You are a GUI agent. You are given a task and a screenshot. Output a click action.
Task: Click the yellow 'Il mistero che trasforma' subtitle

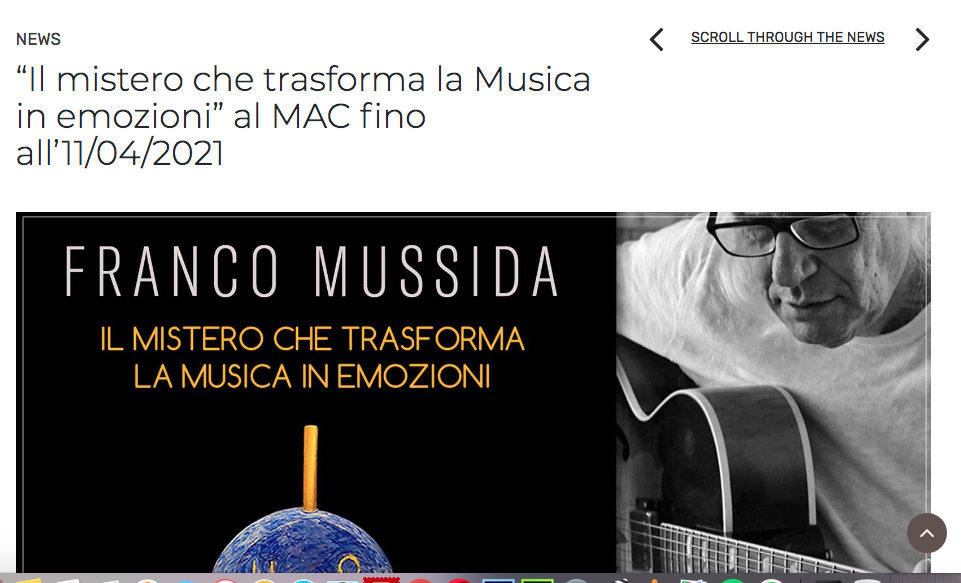pyautogui.click(x=312, y=338)
